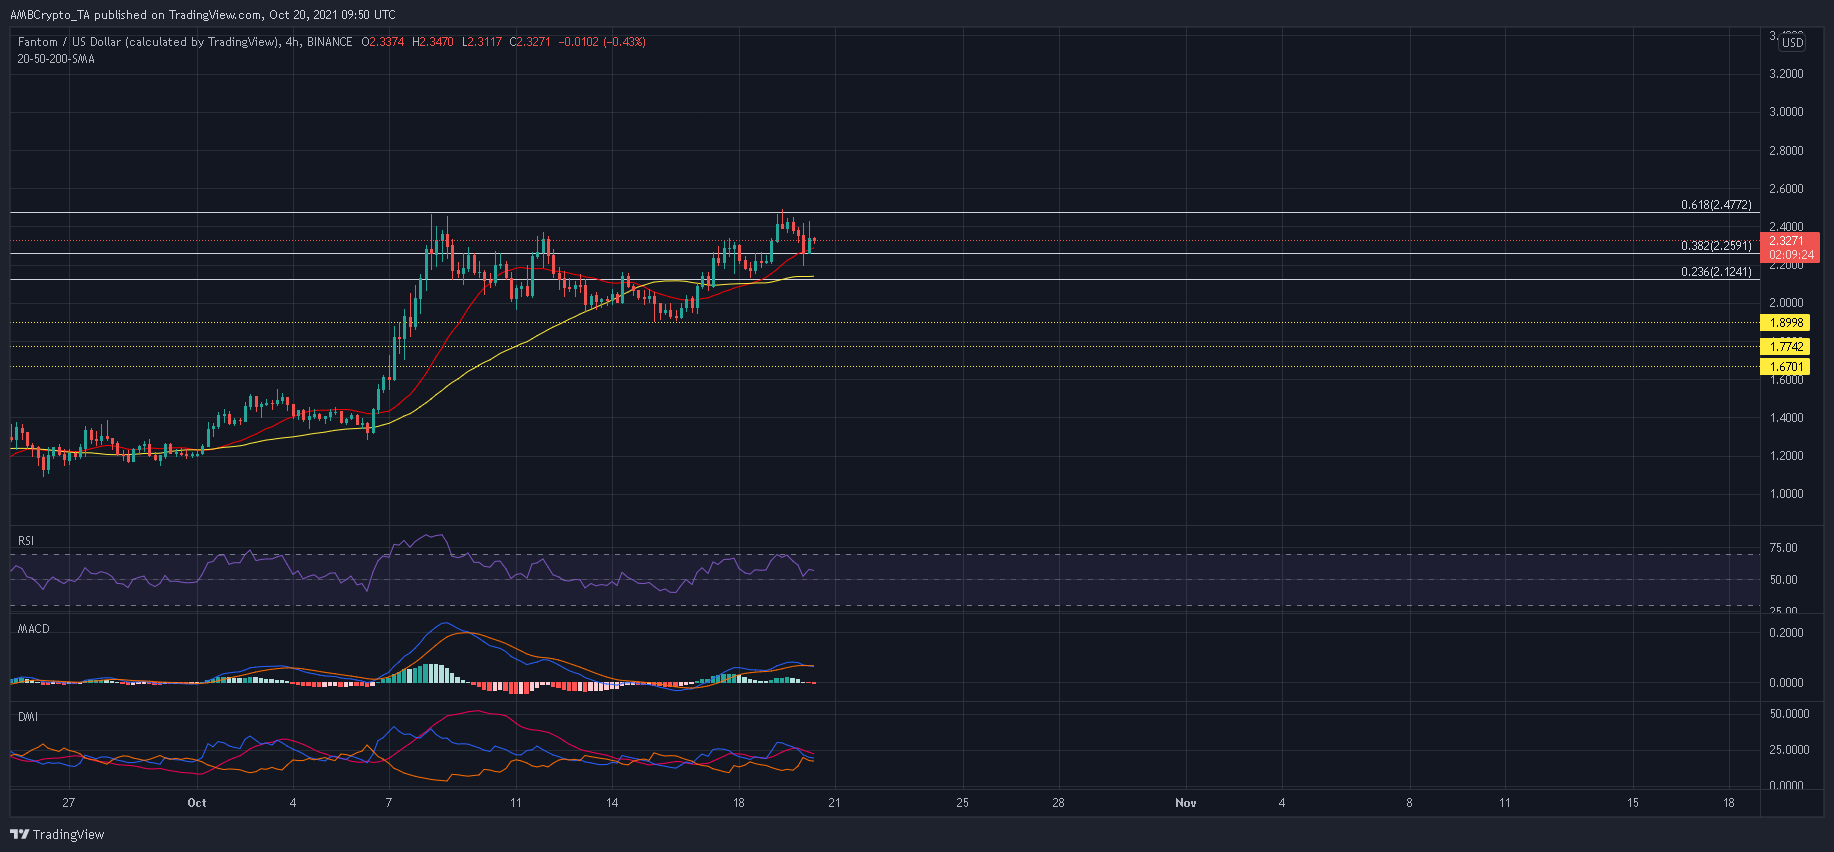Click the 21 date label on time axis

(x=834, y=803)
